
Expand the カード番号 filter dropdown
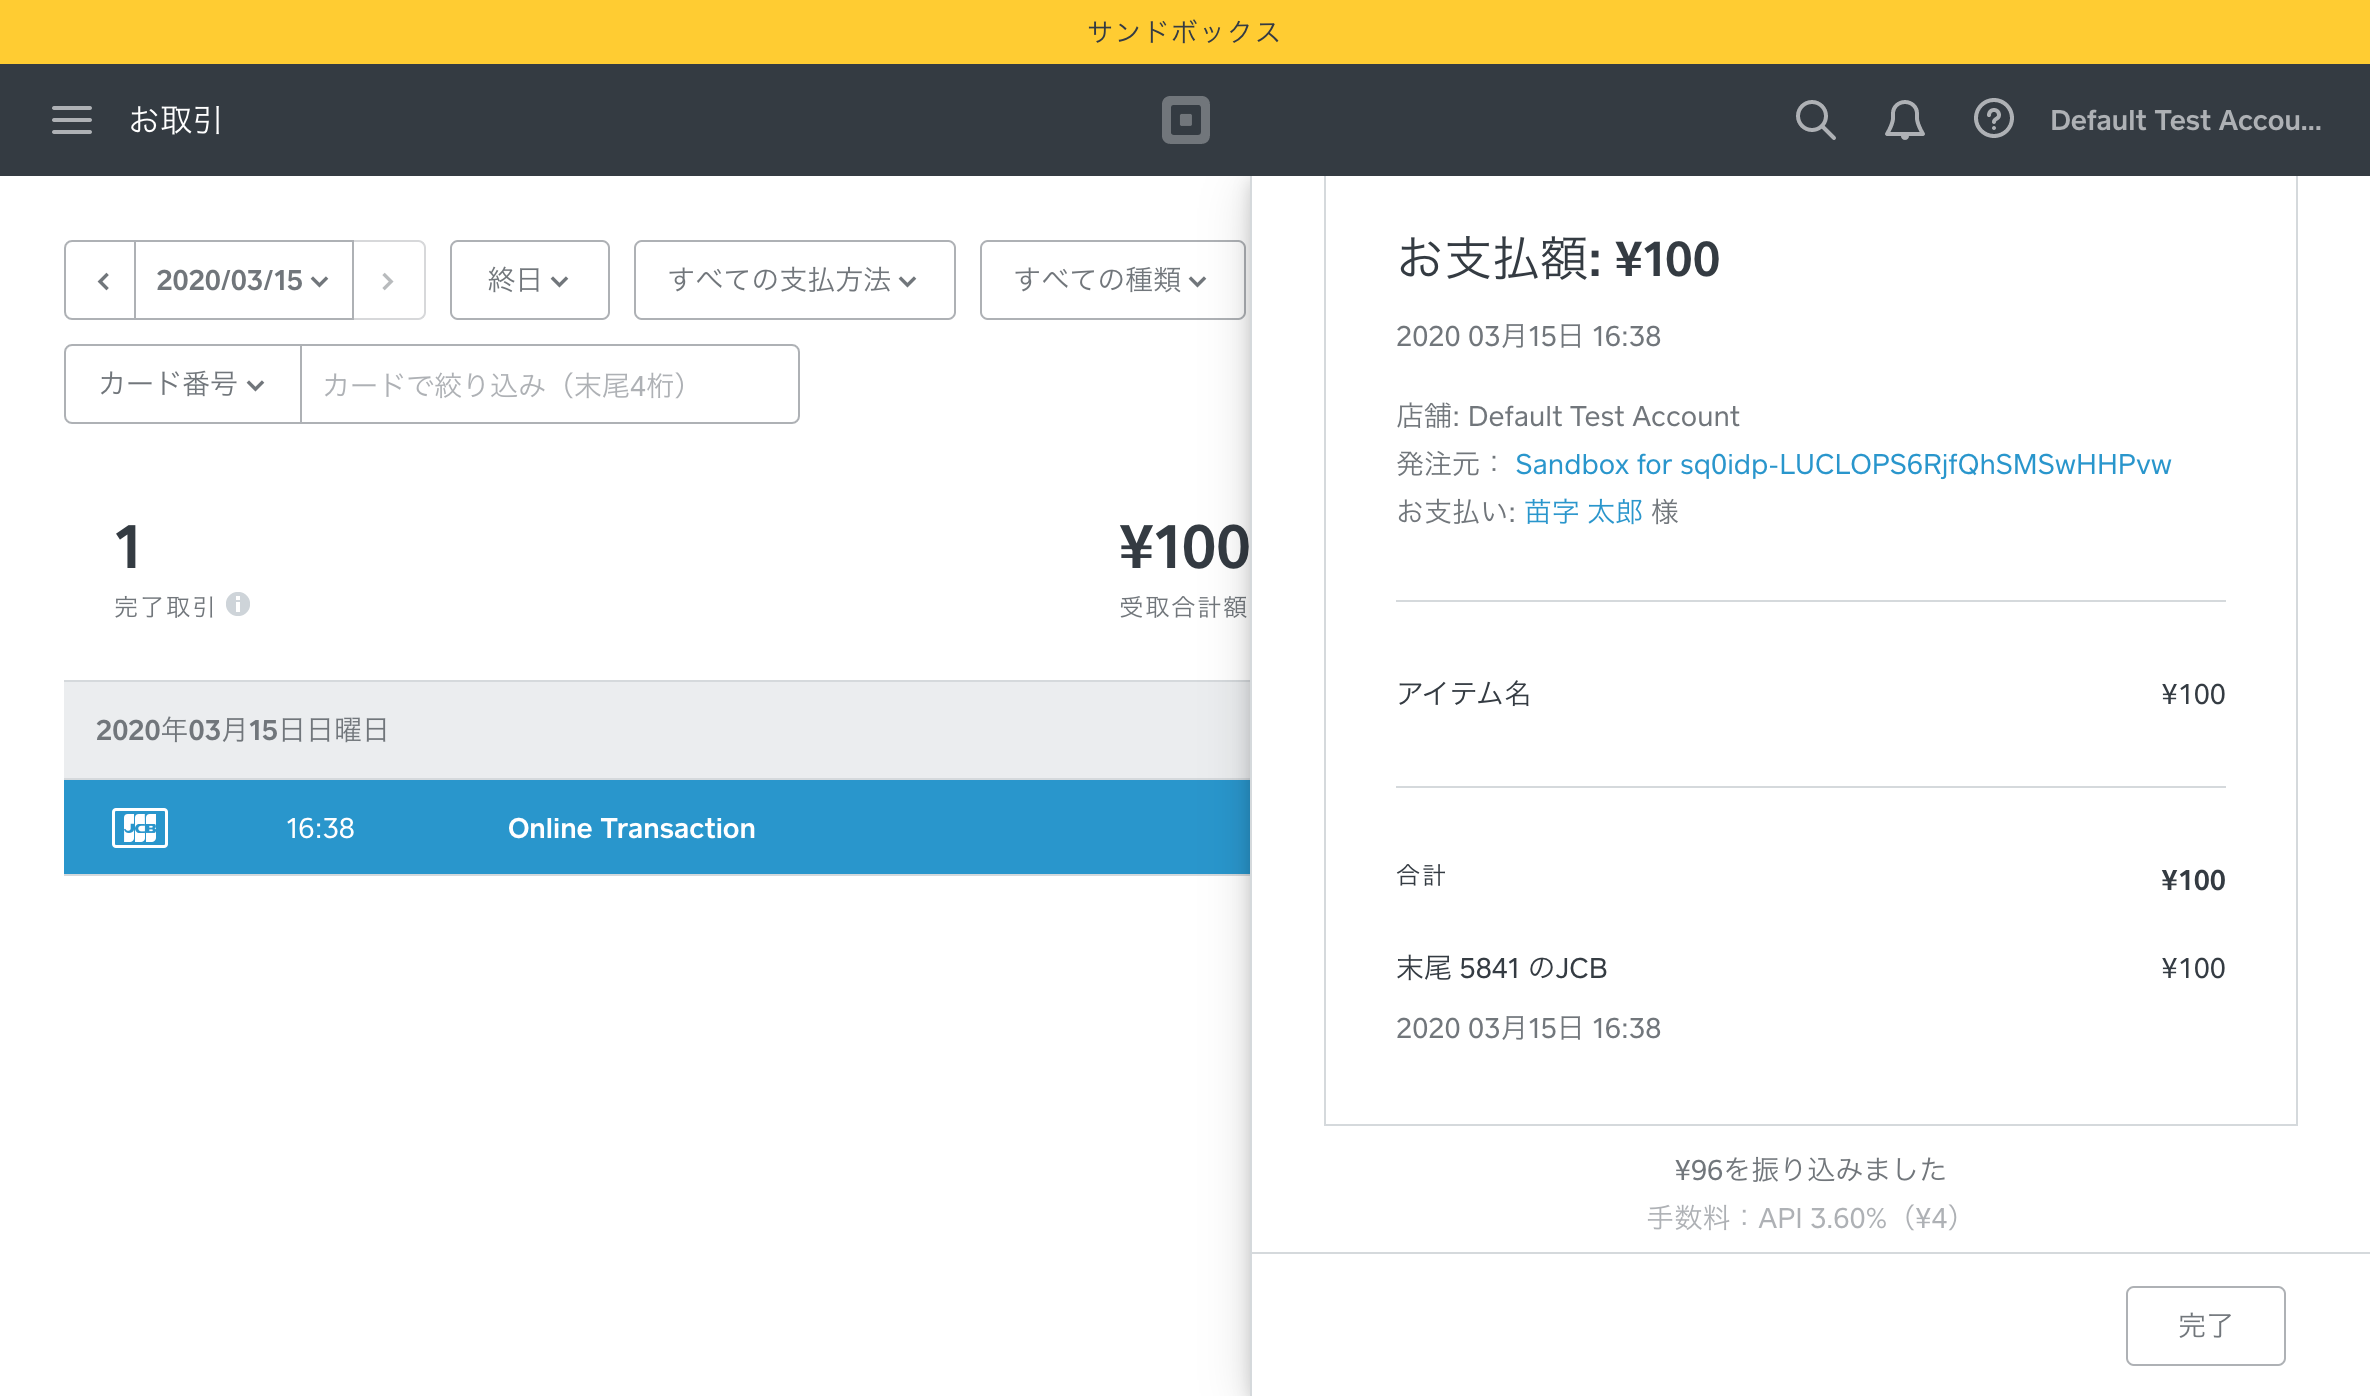180,383
